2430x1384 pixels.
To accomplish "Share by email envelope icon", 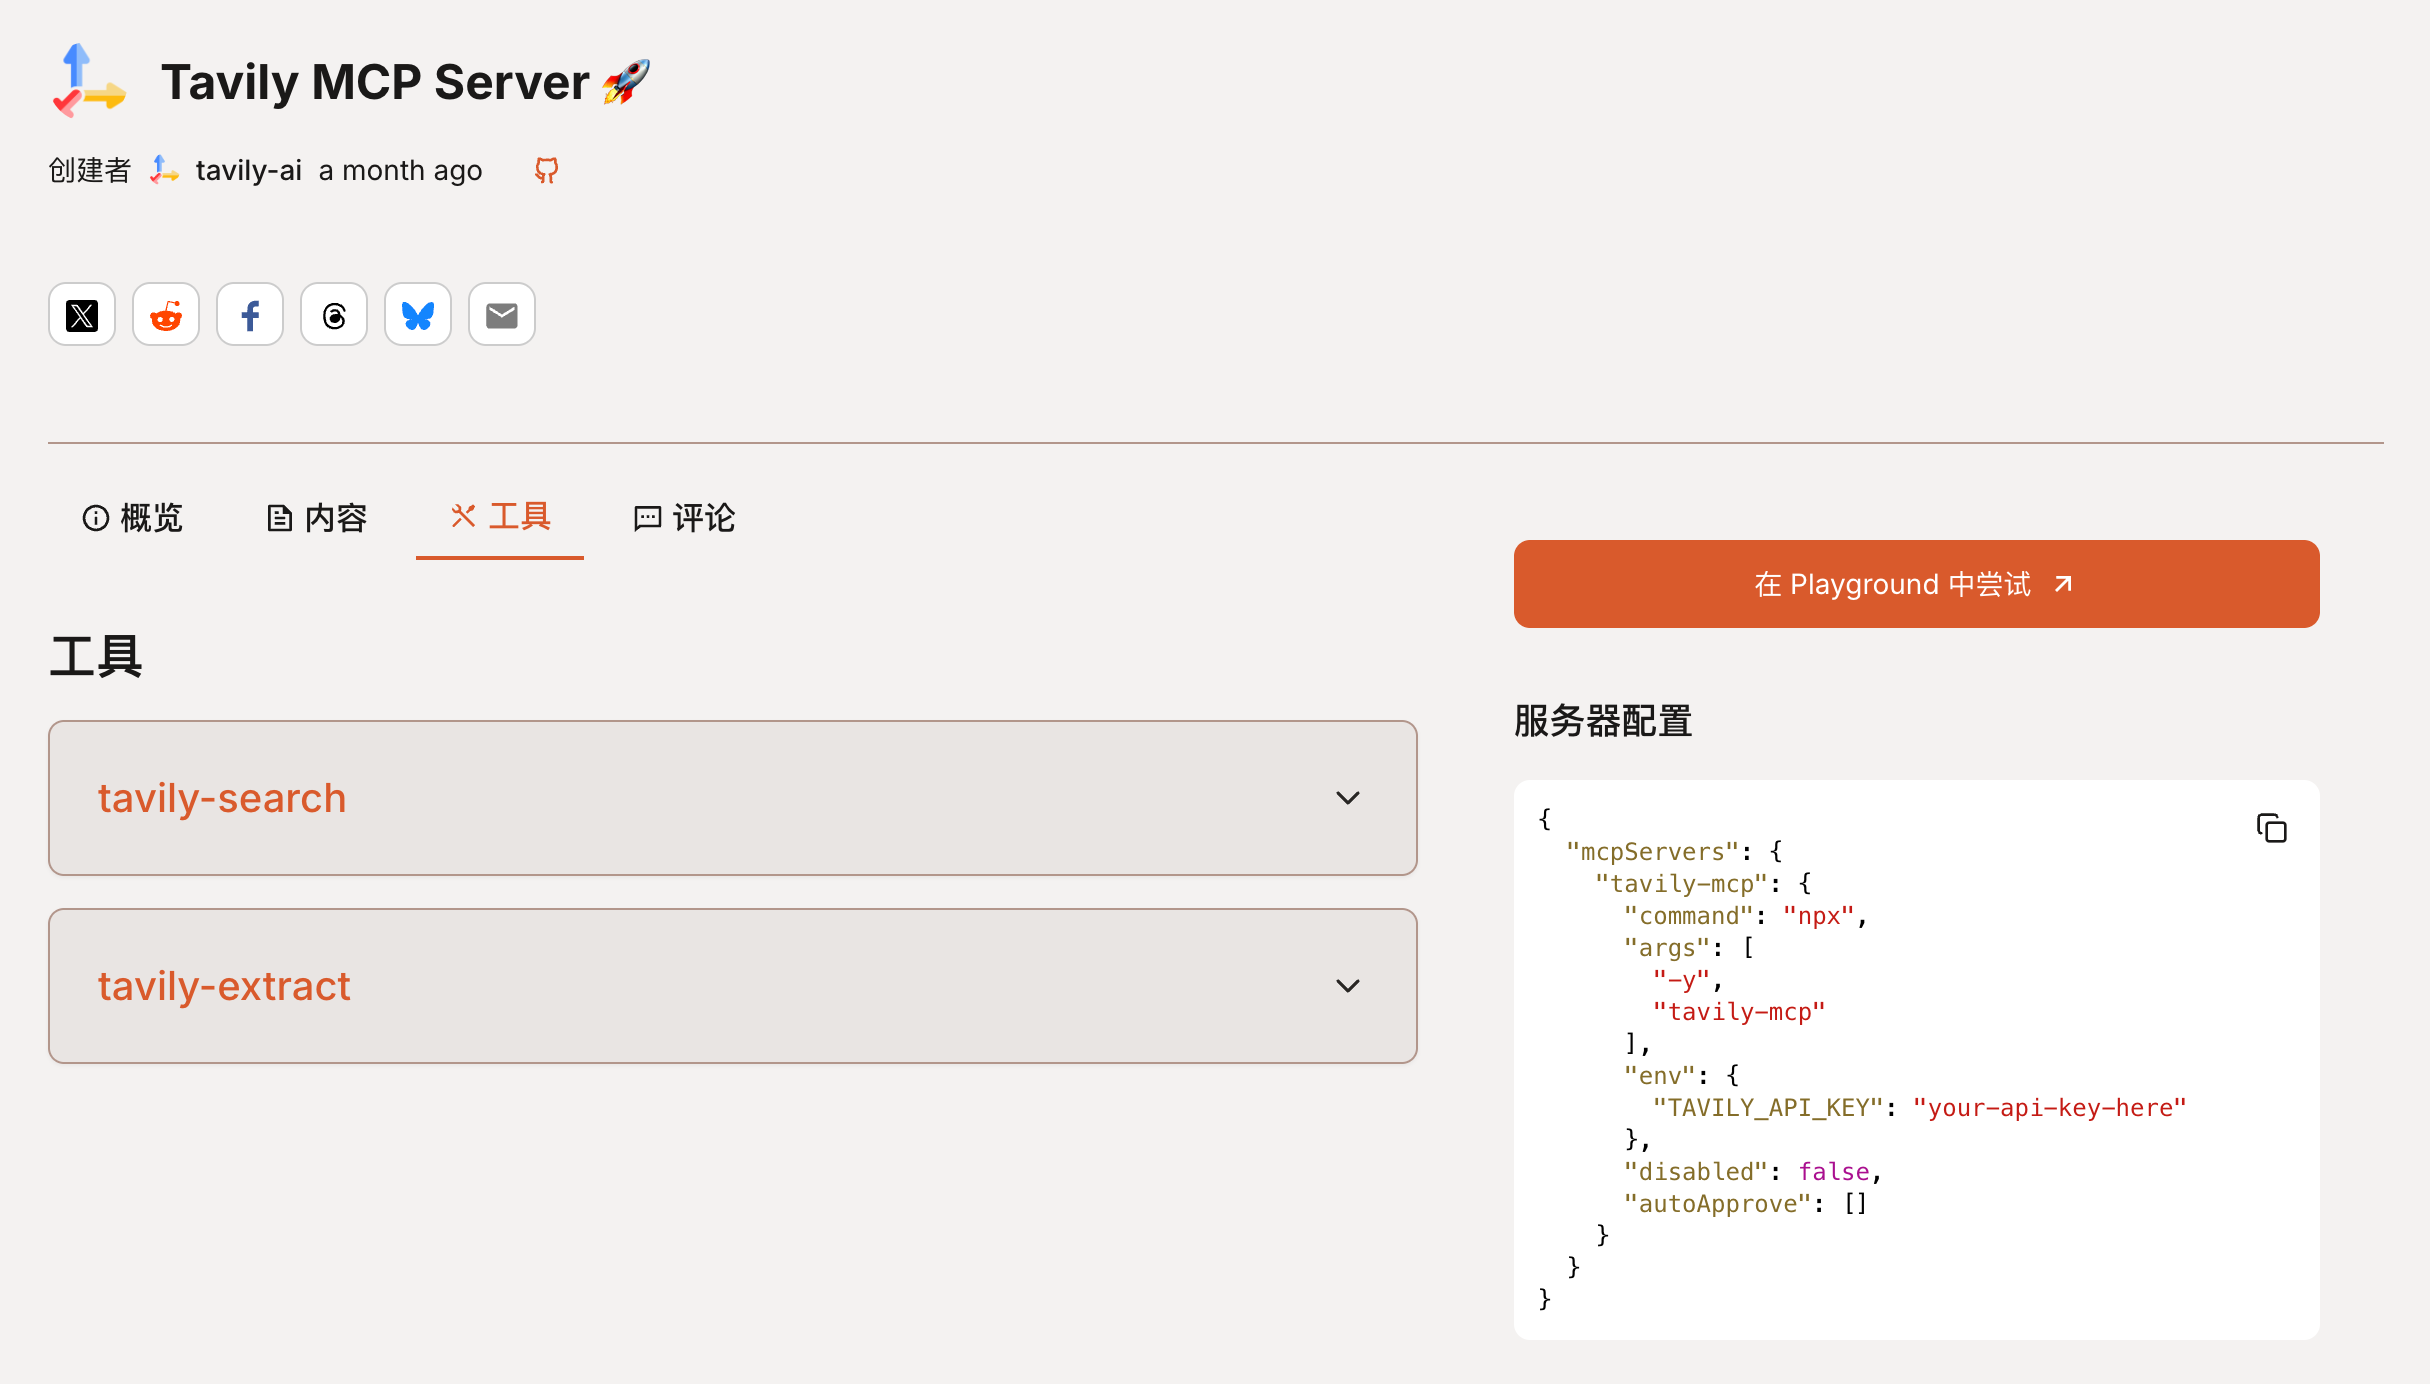I will tap(502, 315).
